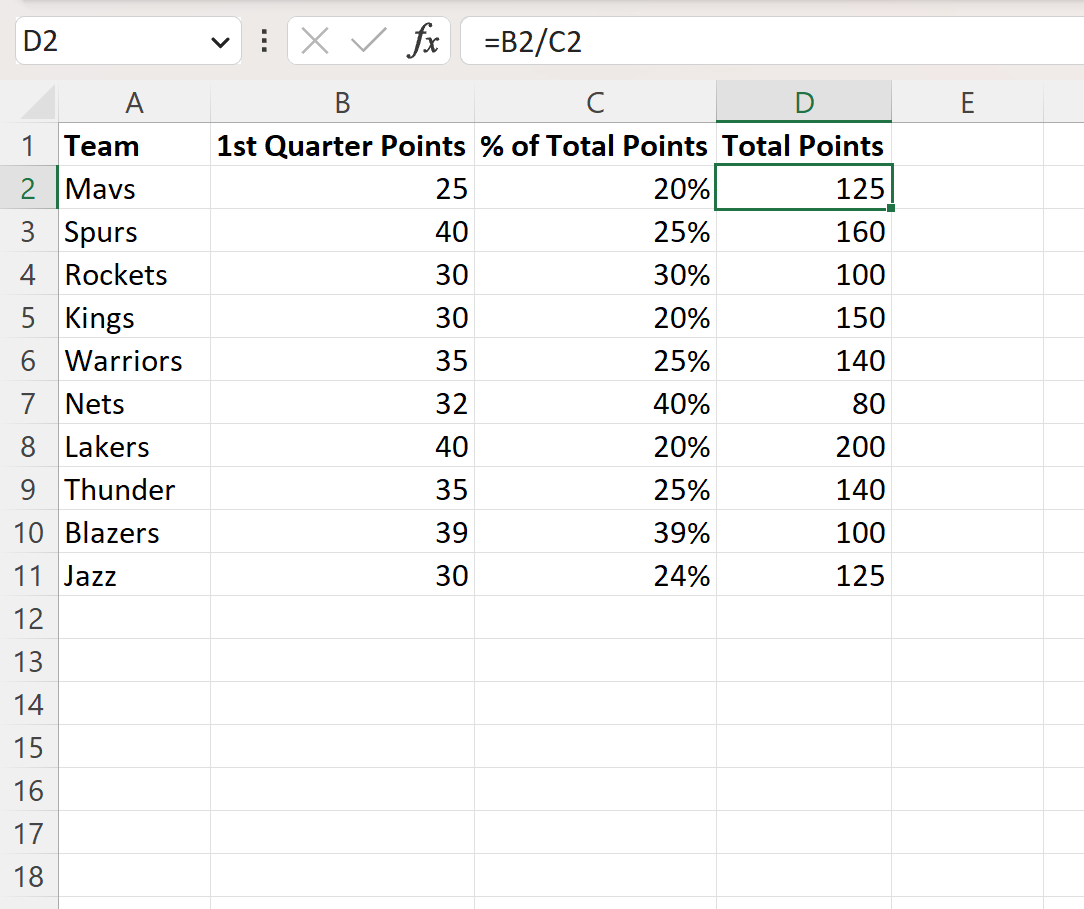Screen dimensions: 1084x909
Task: Open the Name Box dropdown arrow
Action: click(222, 41)
